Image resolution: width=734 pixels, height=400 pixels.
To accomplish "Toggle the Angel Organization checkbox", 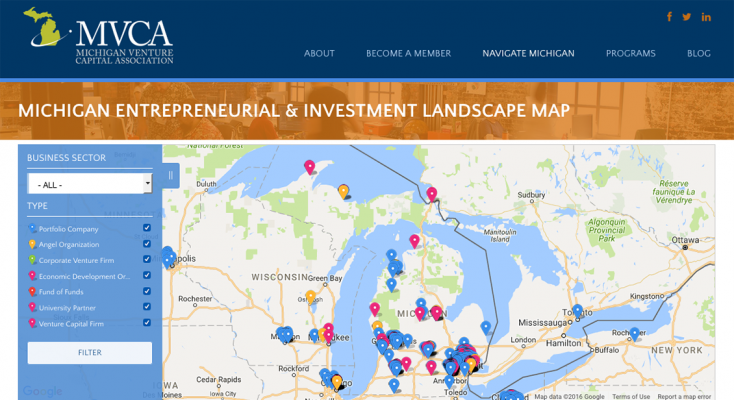I will point(147,244).
